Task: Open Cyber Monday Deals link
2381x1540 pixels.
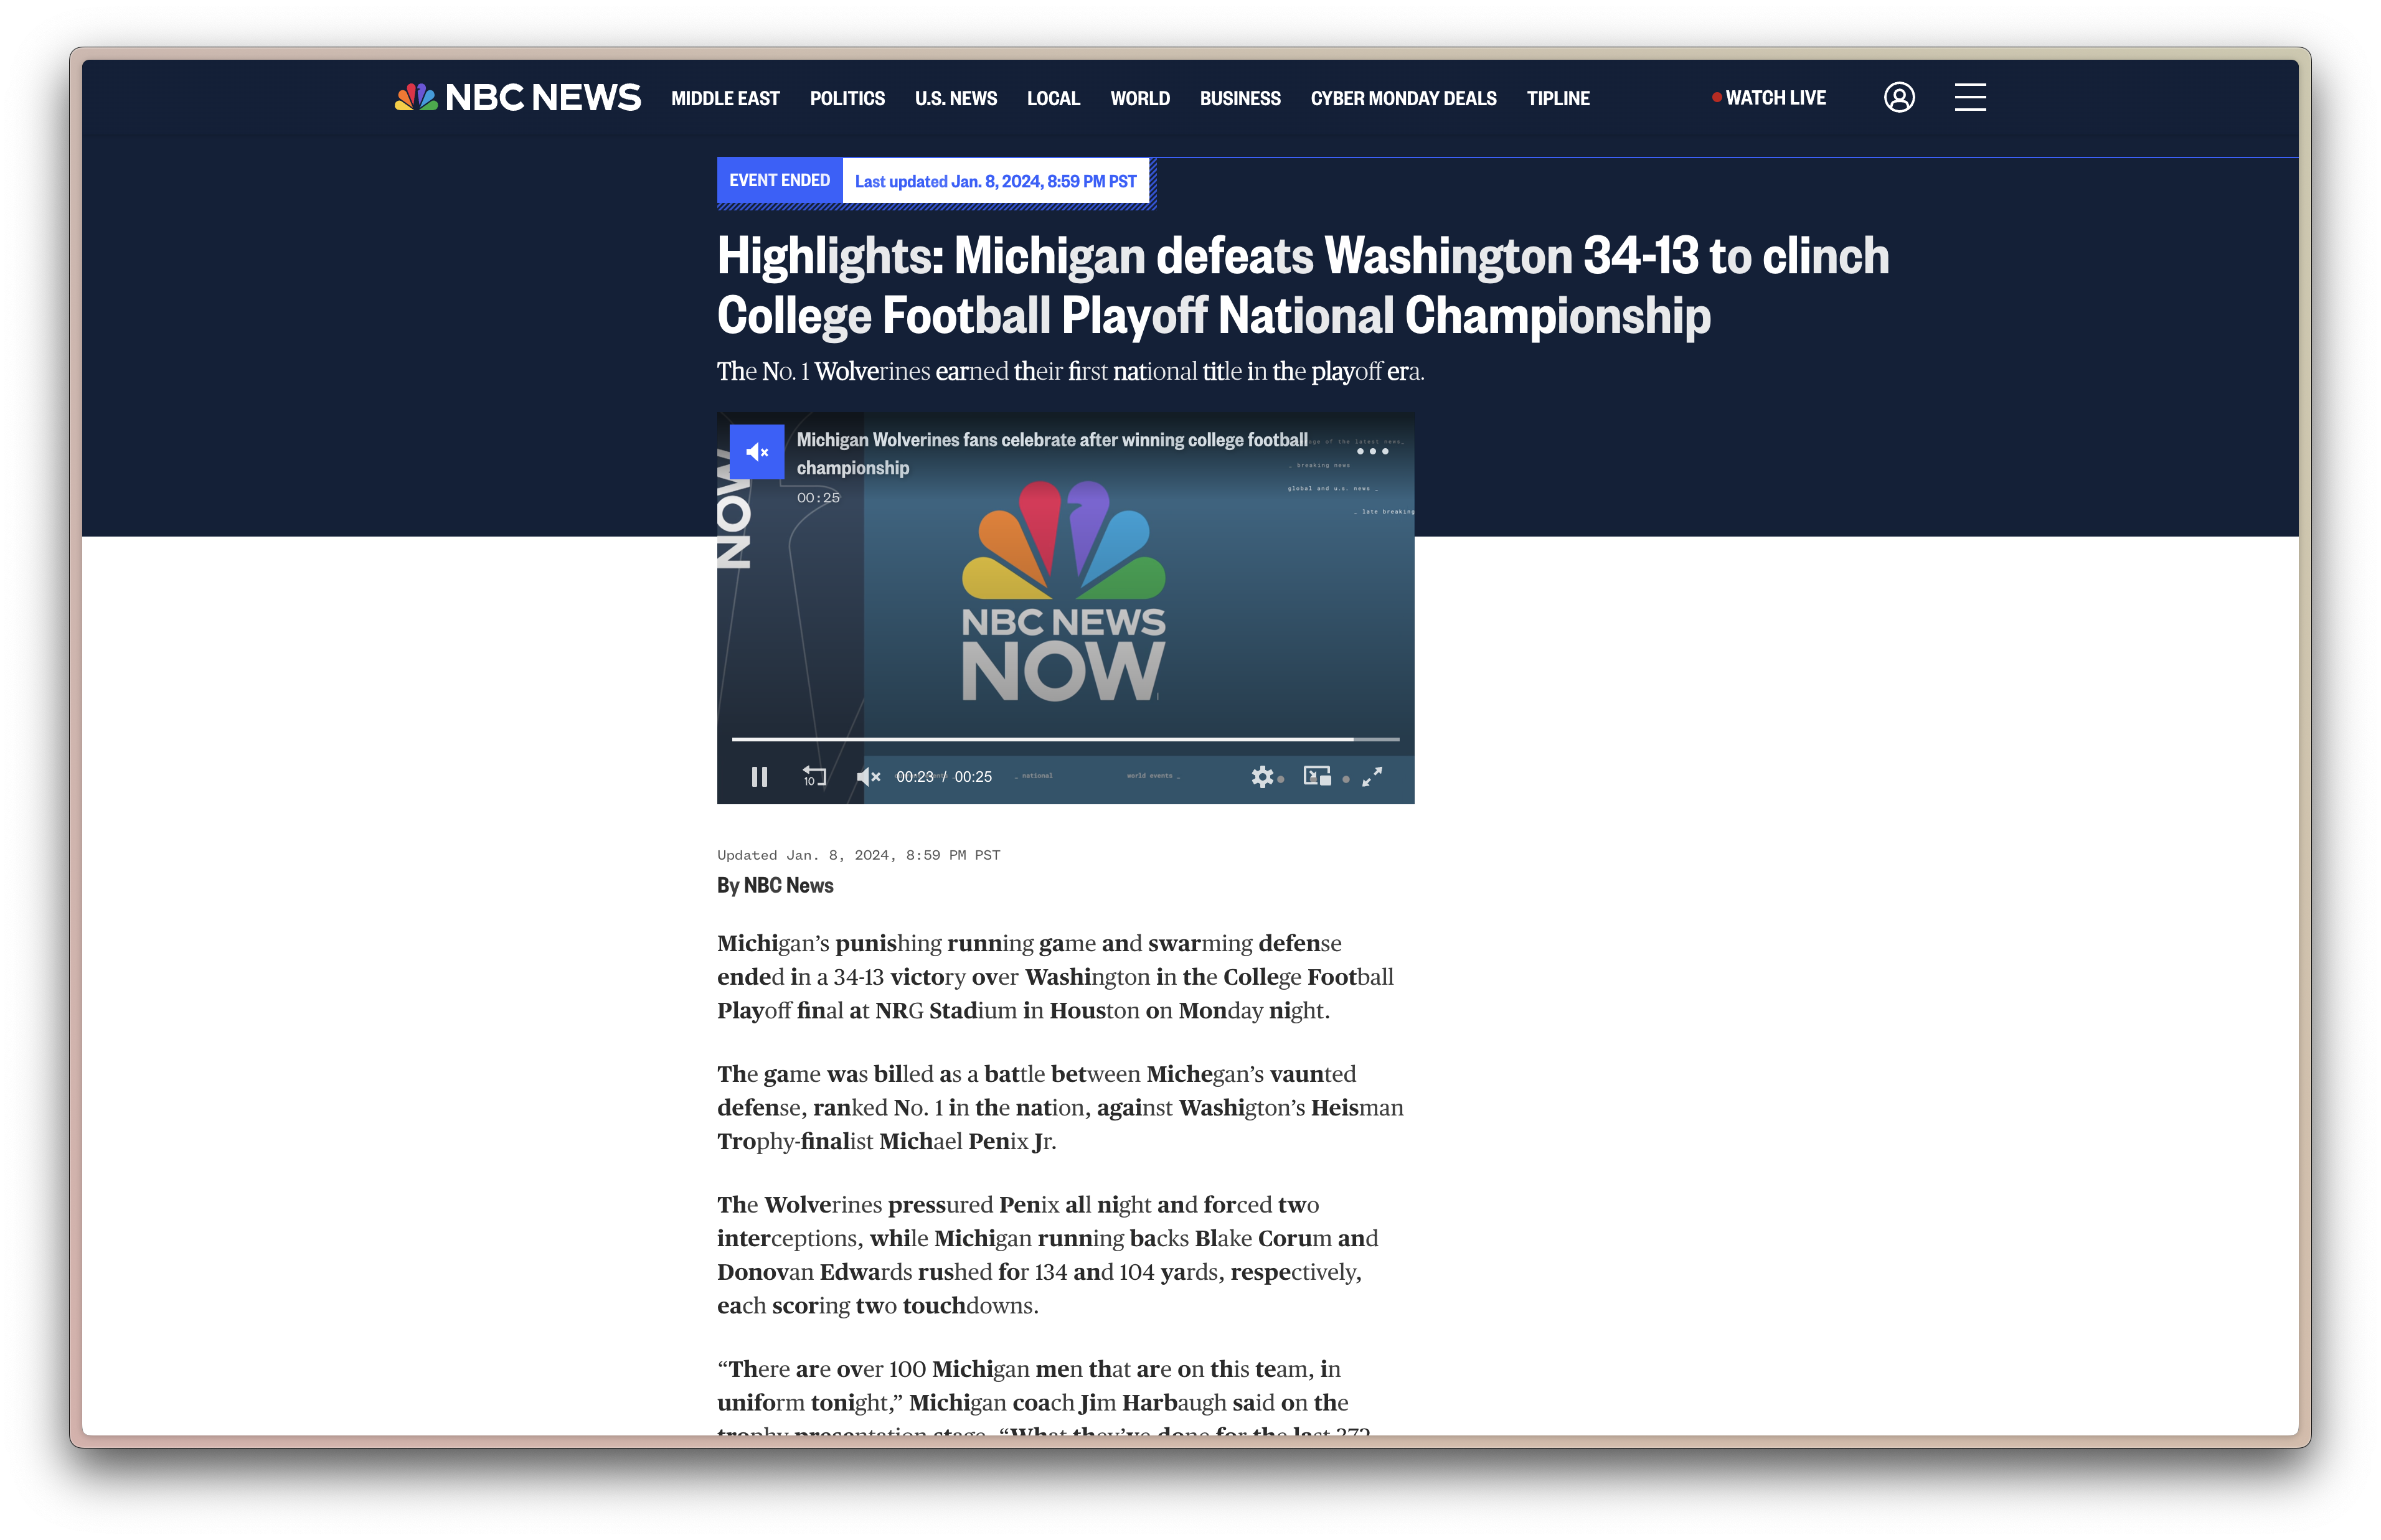Action: (1403, 98)
